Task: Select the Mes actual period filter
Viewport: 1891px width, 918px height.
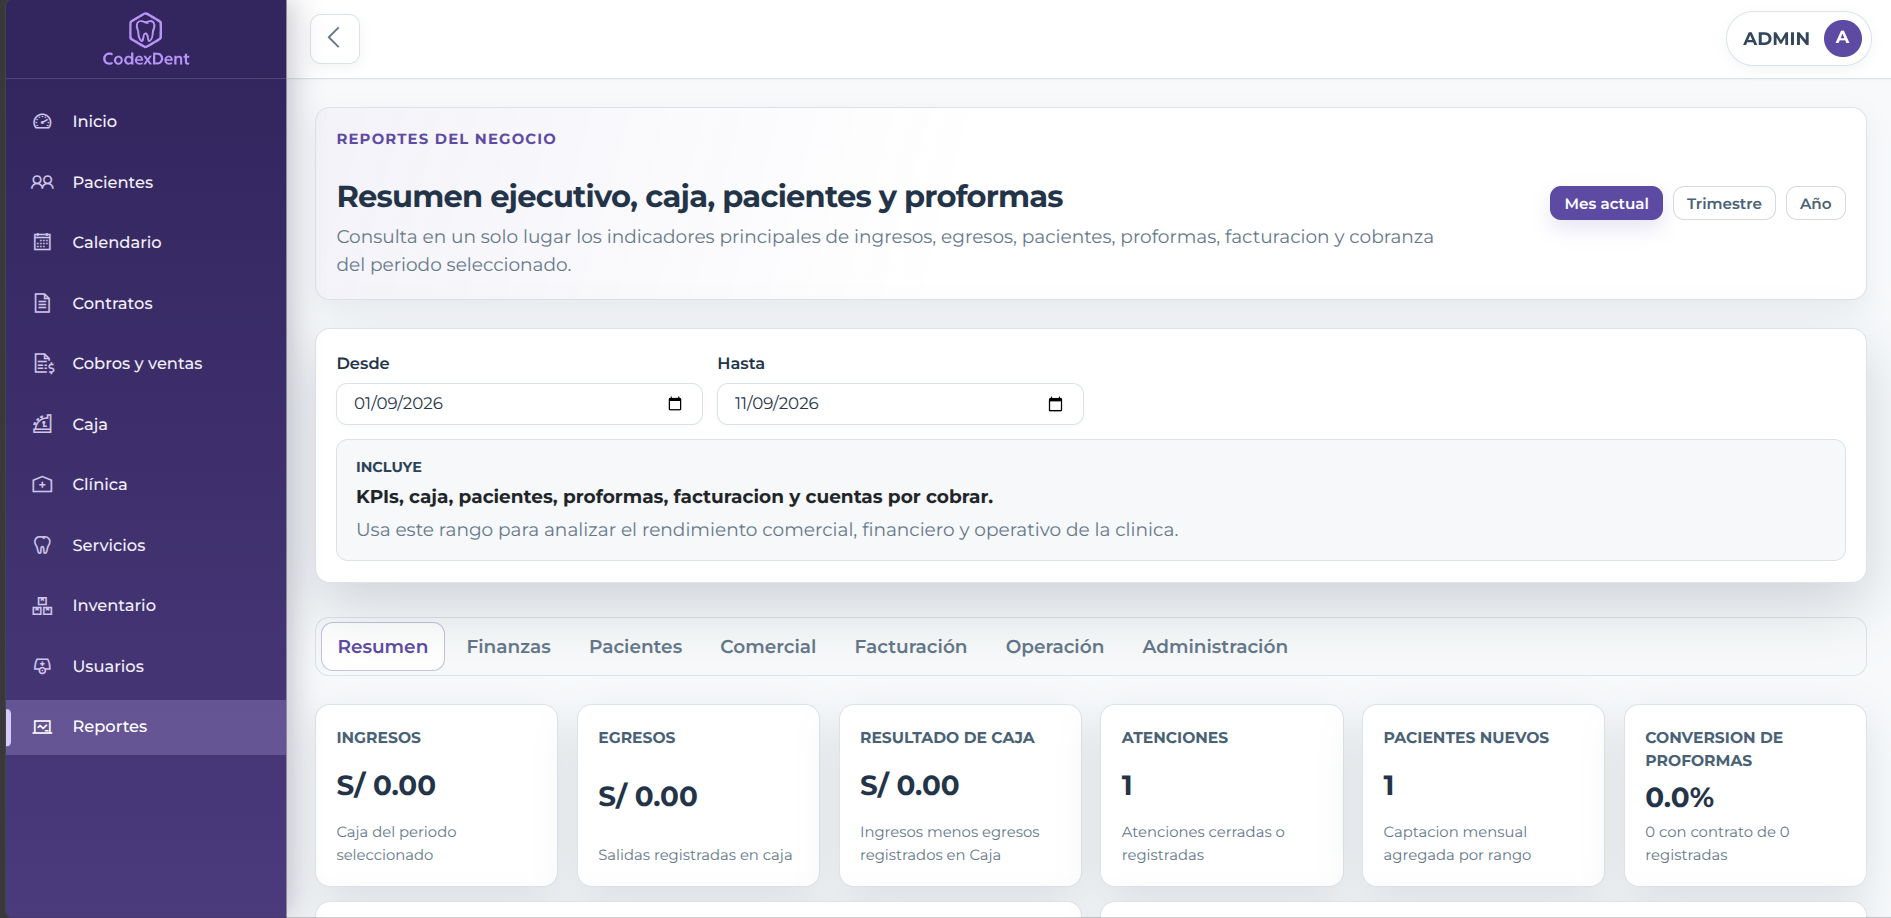Action: point(1606,203)
